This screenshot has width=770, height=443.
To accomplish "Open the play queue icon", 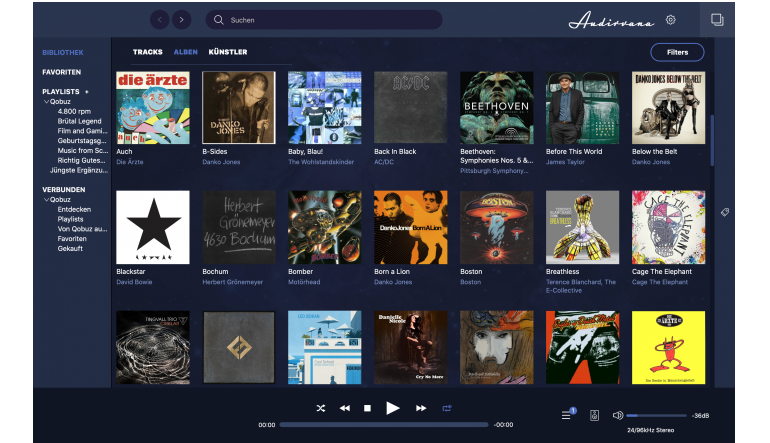I will (566, 415).
